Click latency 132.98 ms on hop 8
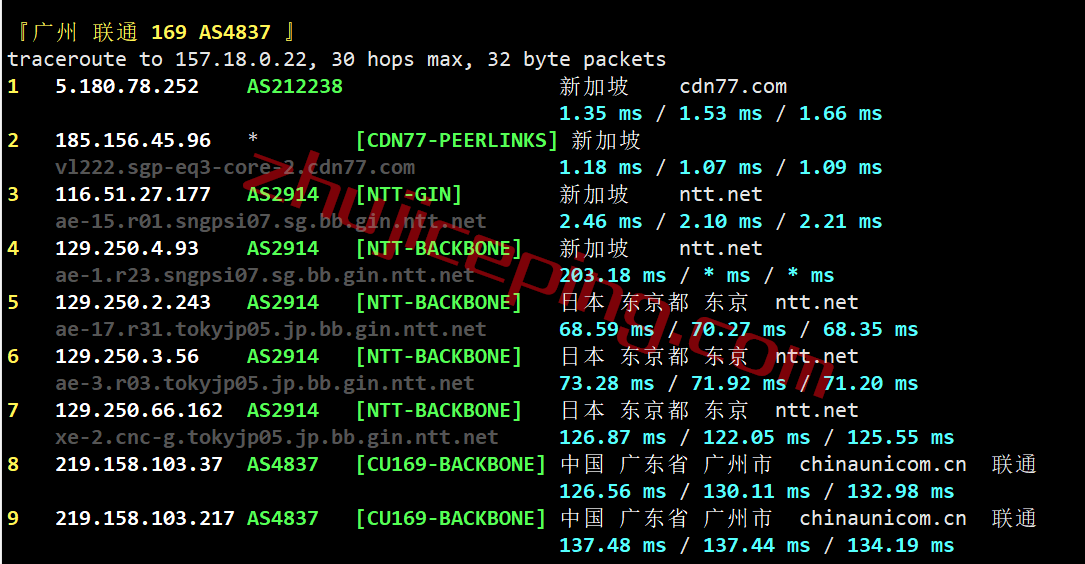This screenshot has width=1085, height=564. point(901,491)
